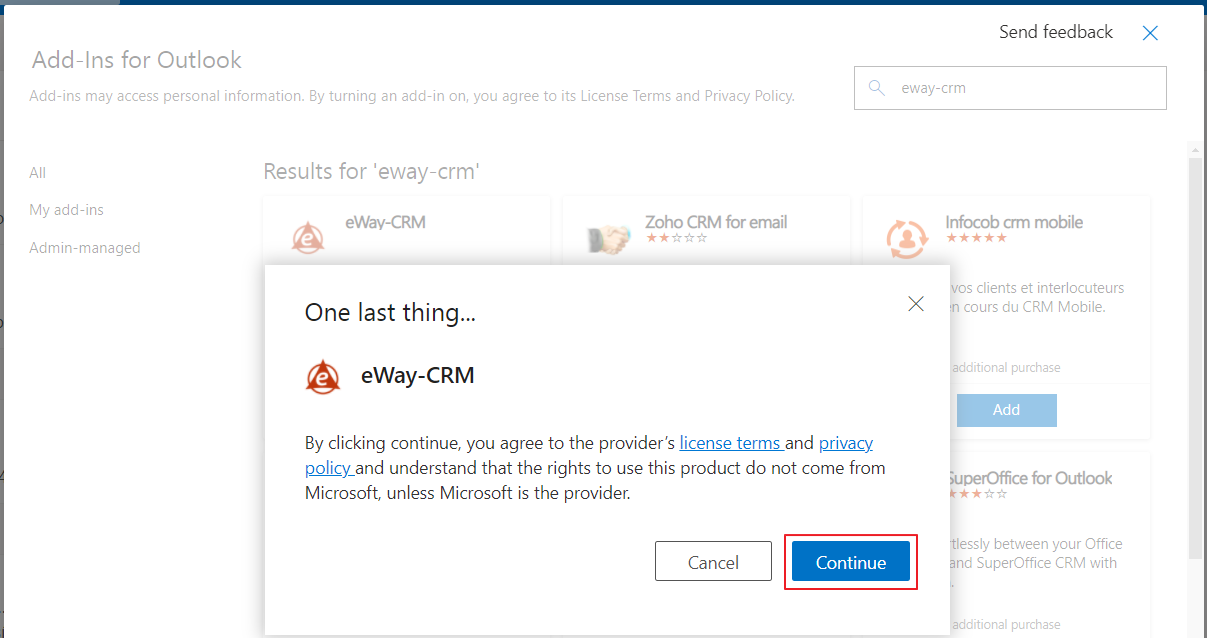Cancel the add-in installation
The image size is (1207, 638).
713,562
